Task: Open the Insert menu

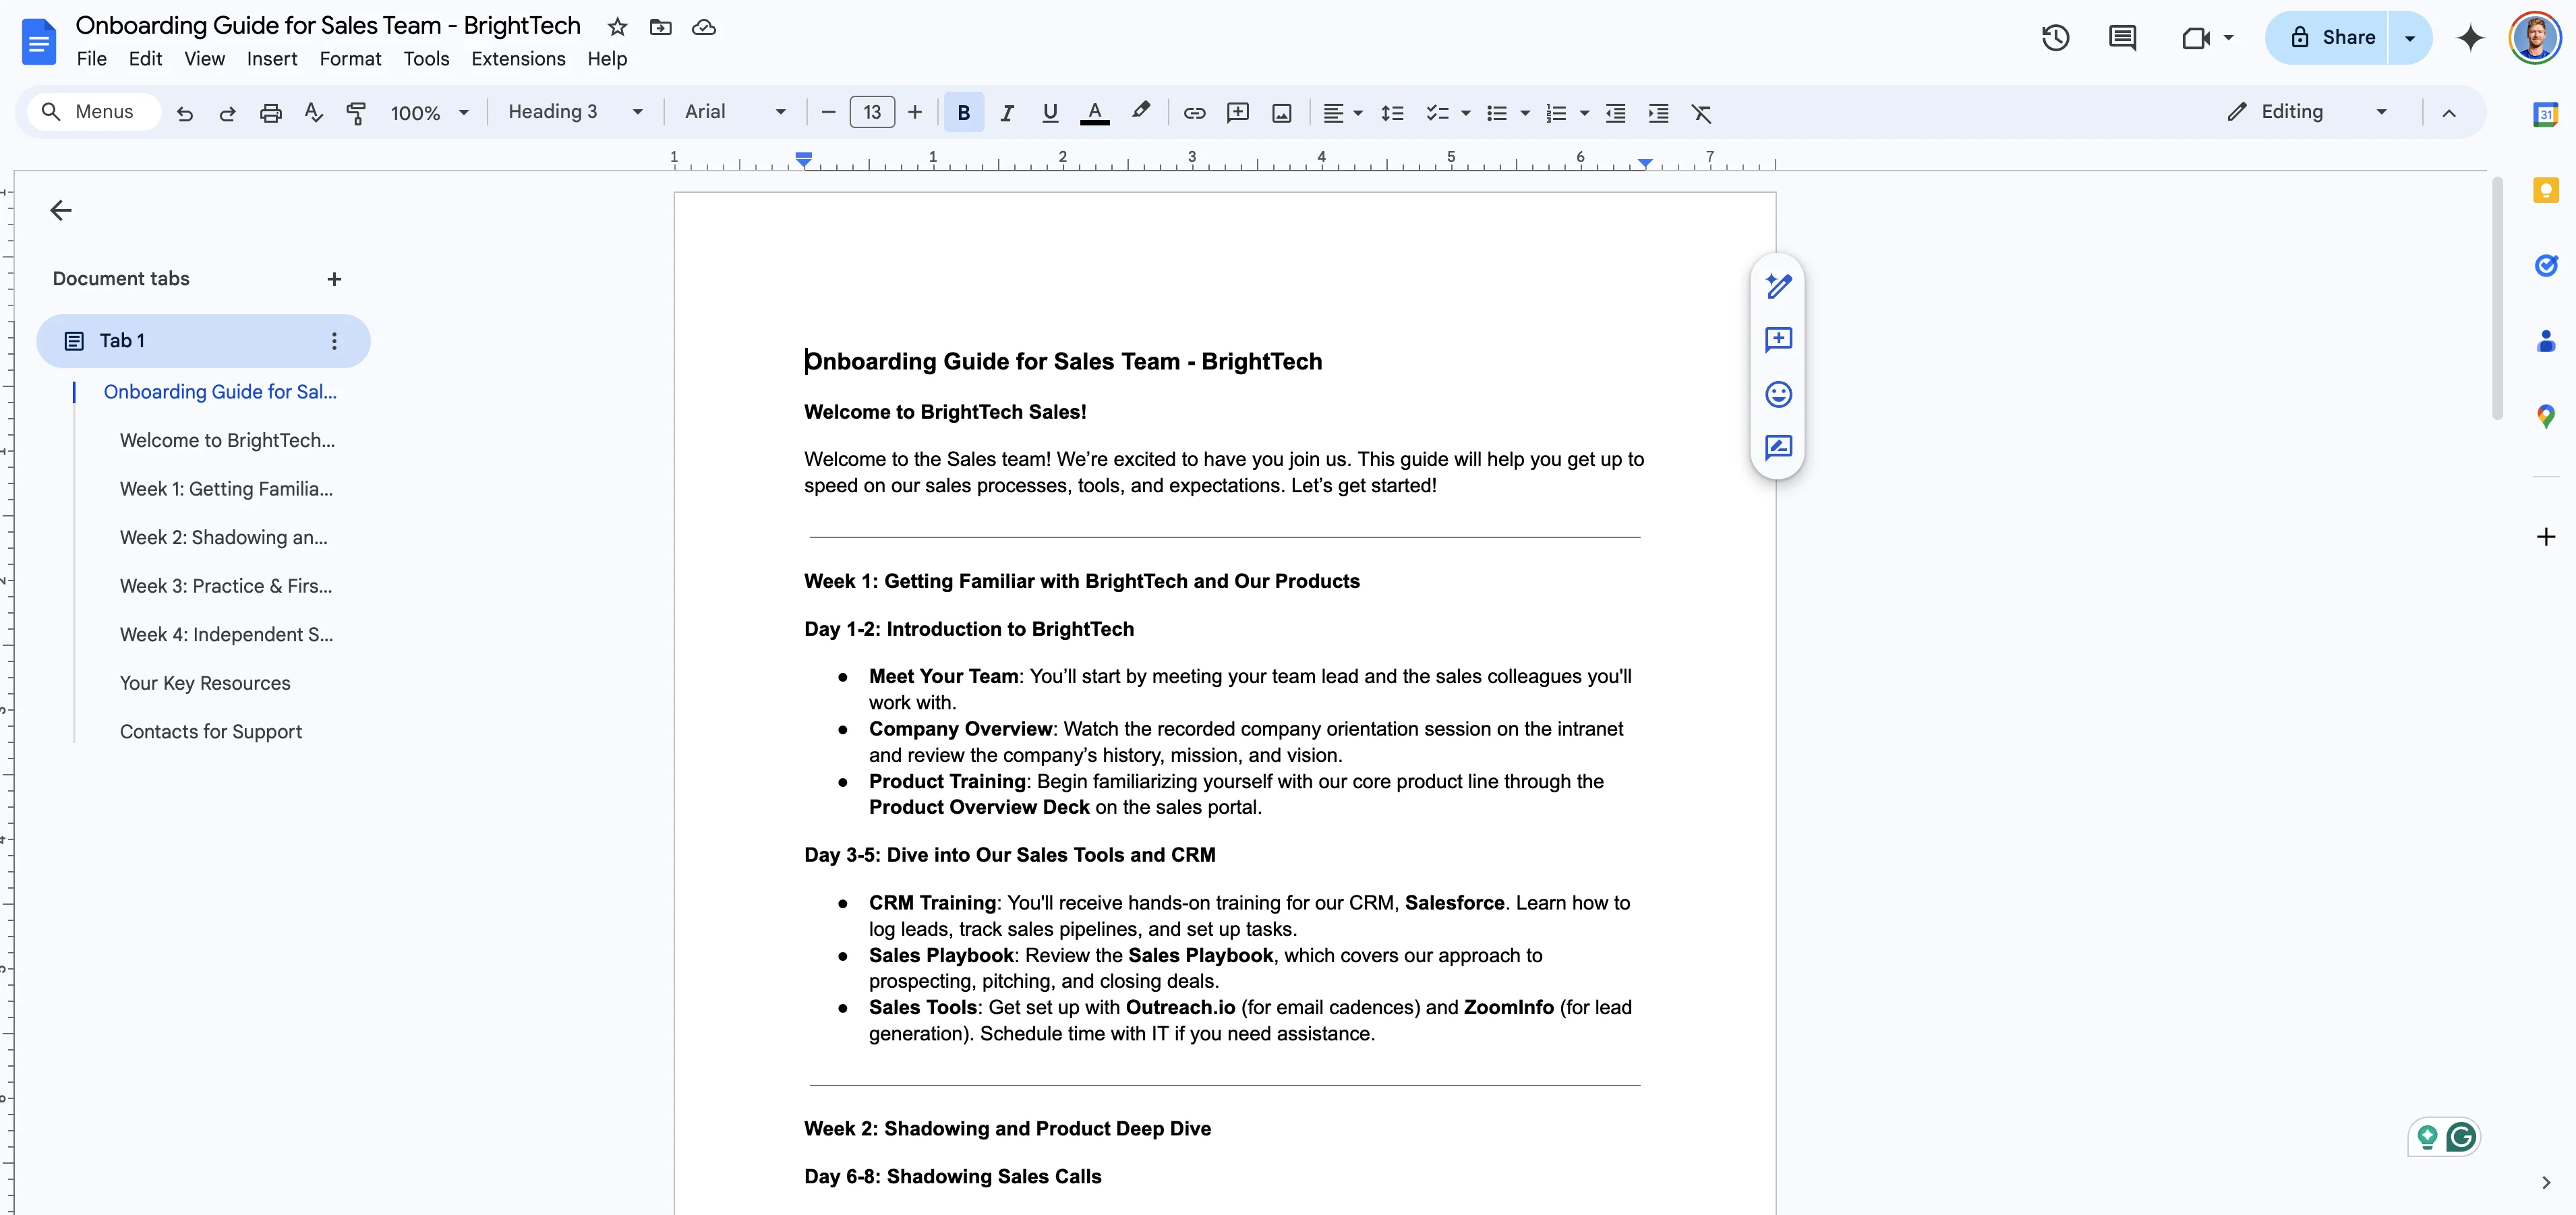Action: point(272,59)
